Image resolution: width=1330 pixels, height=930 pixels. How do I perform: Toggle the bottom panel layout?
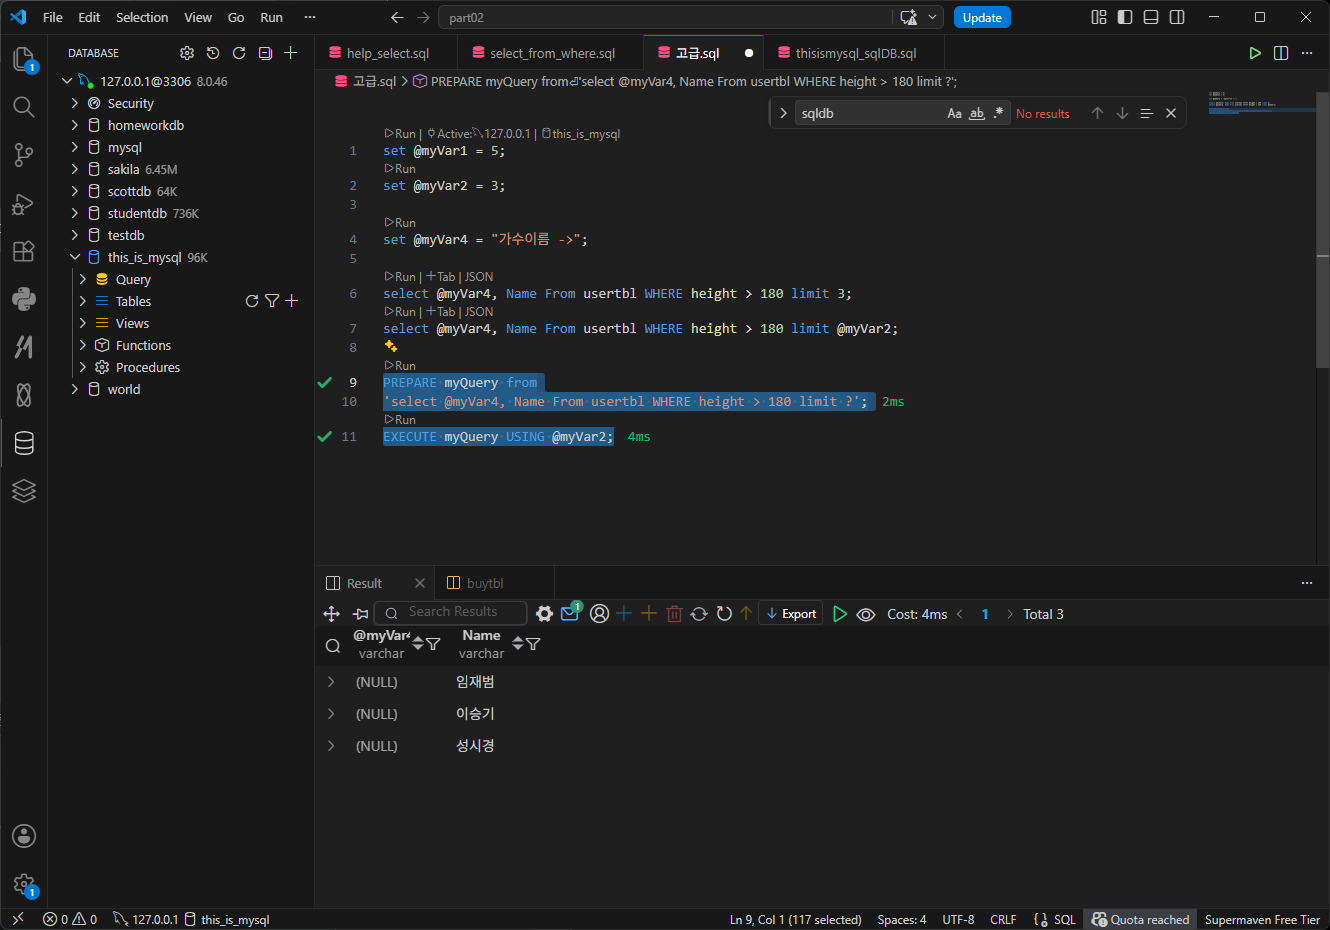tap(1151, 17)
